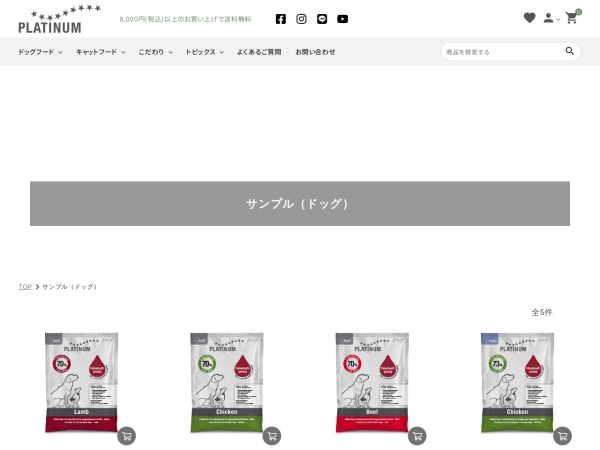Viewport: 600px width, 450px height.
Task: Open the Instagram social icon
Action: [301, 19]
